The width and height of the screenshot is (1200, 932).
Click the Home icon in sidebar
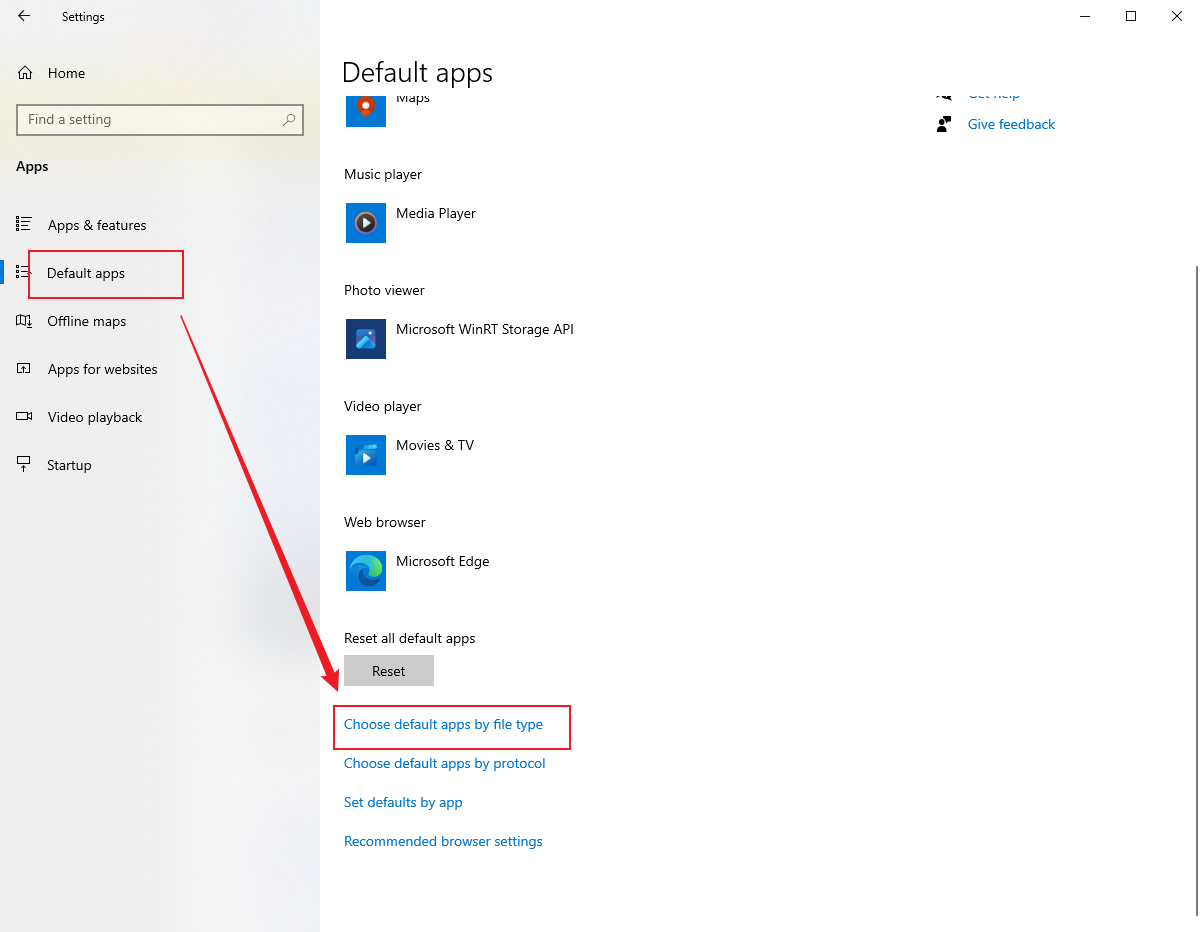(24, 72)
